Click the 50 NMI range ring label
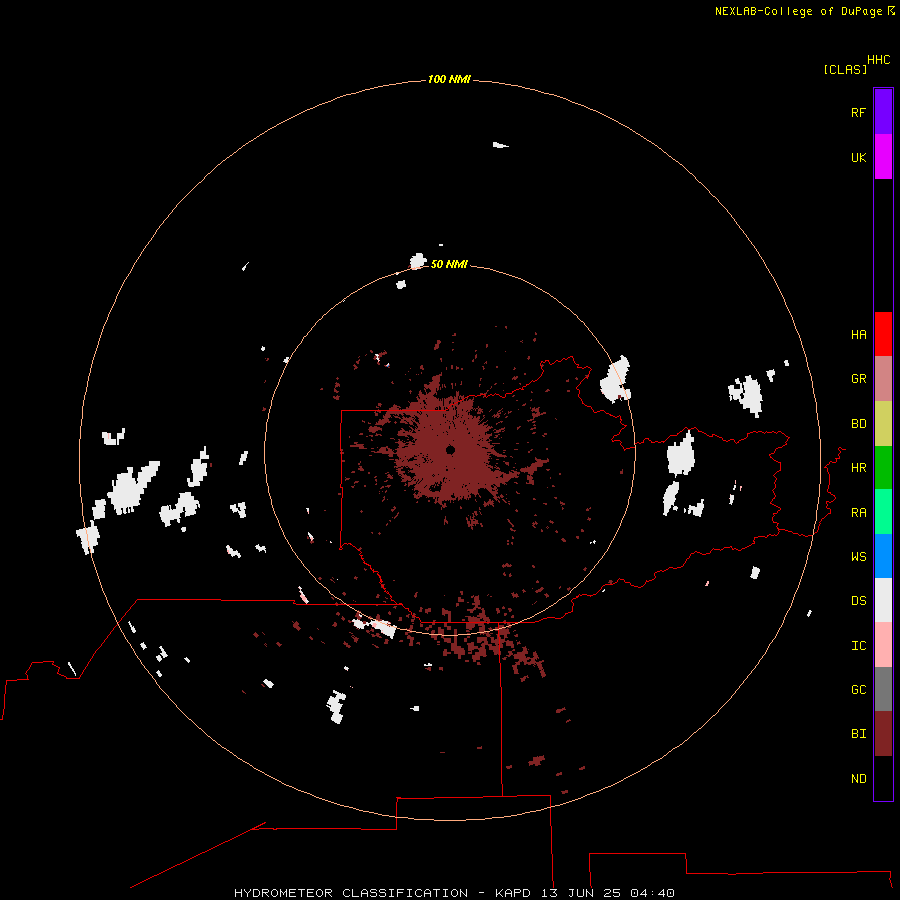The height and width of the screenshot is (900, 900). tap(449, 264)
